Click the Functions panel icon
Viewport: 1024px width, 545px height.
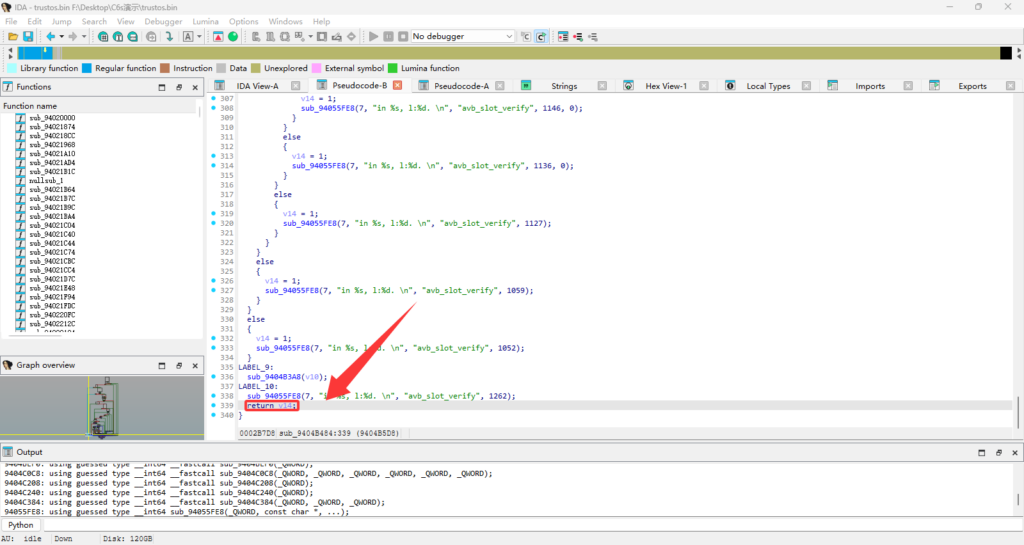(x=8, y=87)
